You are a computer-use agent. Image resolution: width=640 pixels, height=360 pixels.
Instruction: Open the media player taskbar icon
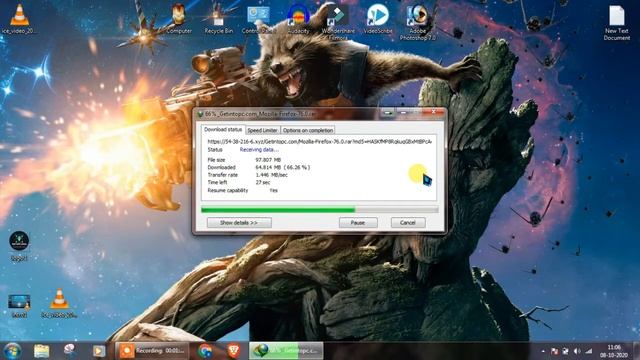click(x=98, y=351)
